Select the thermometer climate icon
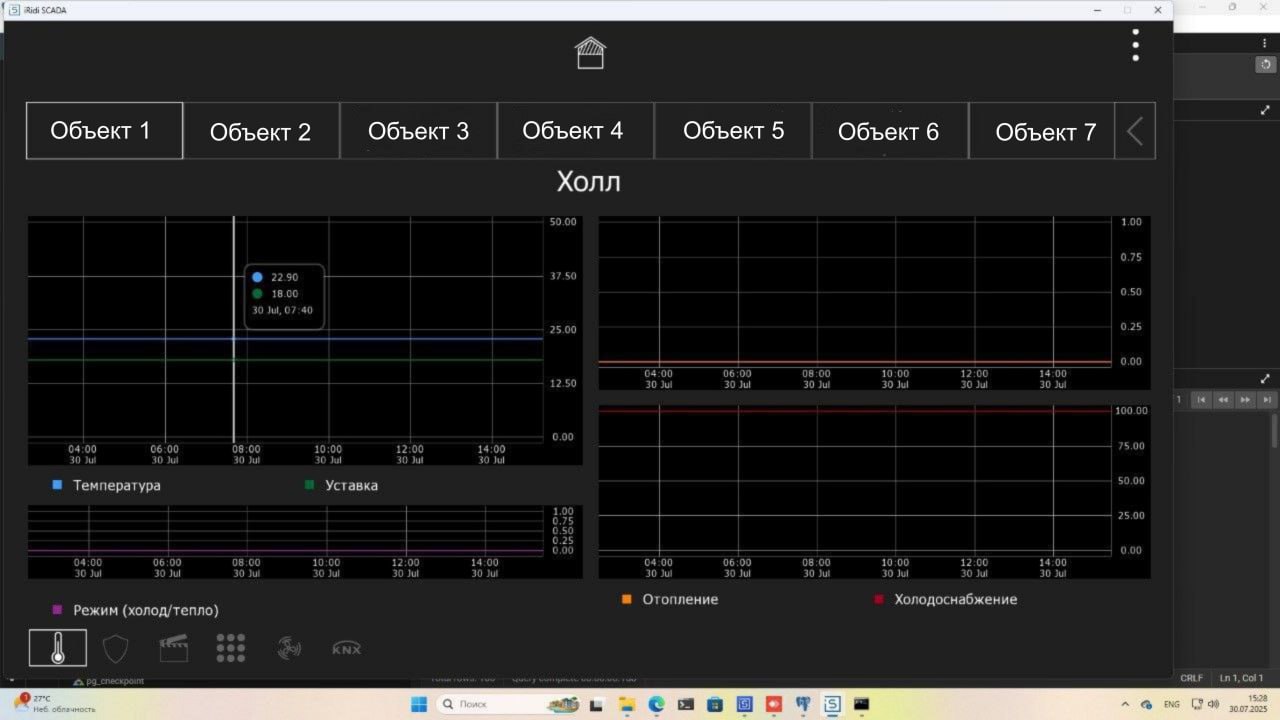The width and height of the screenshot is (1280, 720). pyautogui.click(x=58, y=648)
